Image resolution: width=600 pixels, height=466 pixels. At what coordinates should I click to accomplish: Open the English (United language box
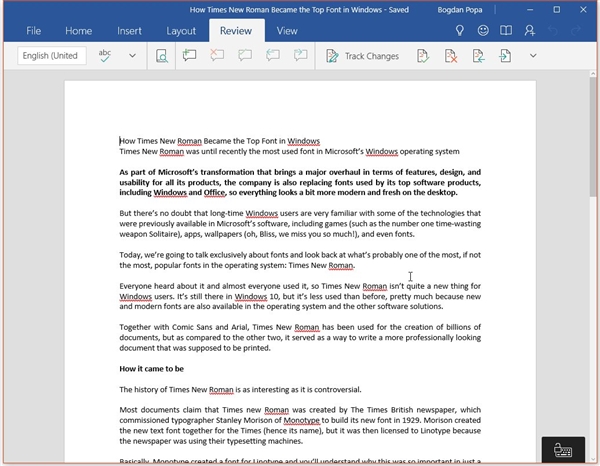[x=52, y=56]
